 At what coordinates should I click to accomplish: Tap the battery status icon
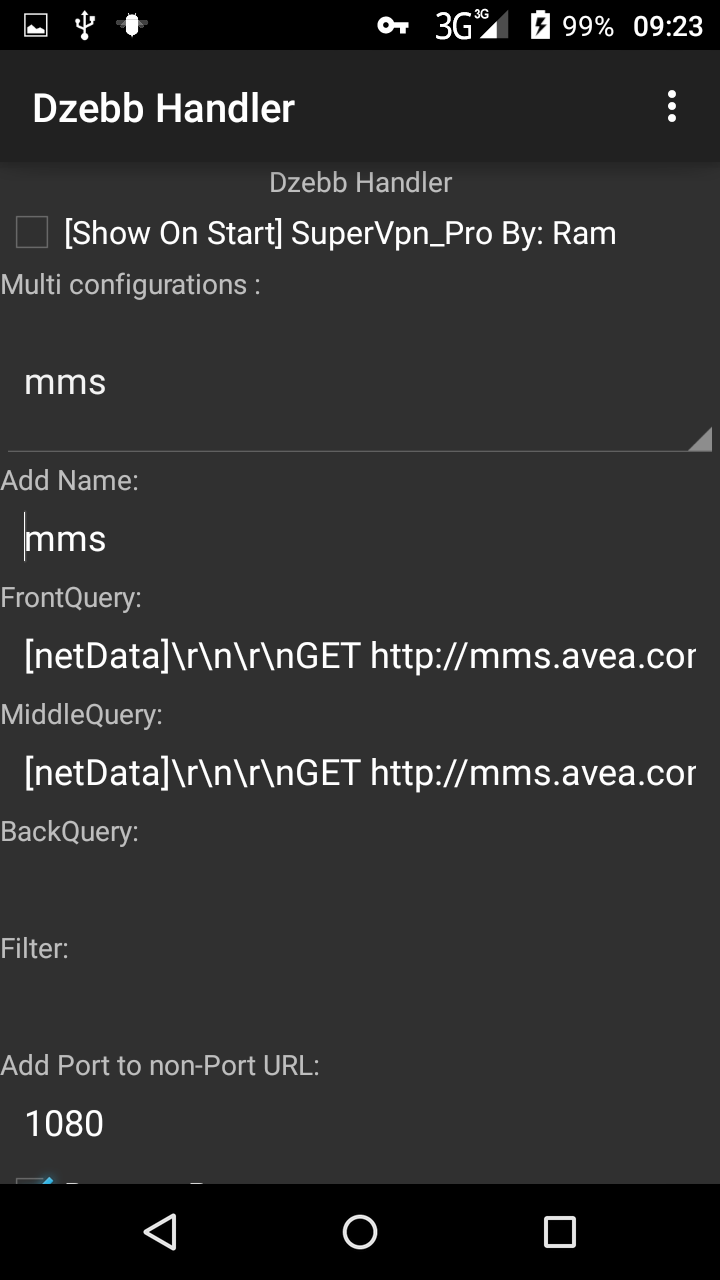tap(540, 26)
